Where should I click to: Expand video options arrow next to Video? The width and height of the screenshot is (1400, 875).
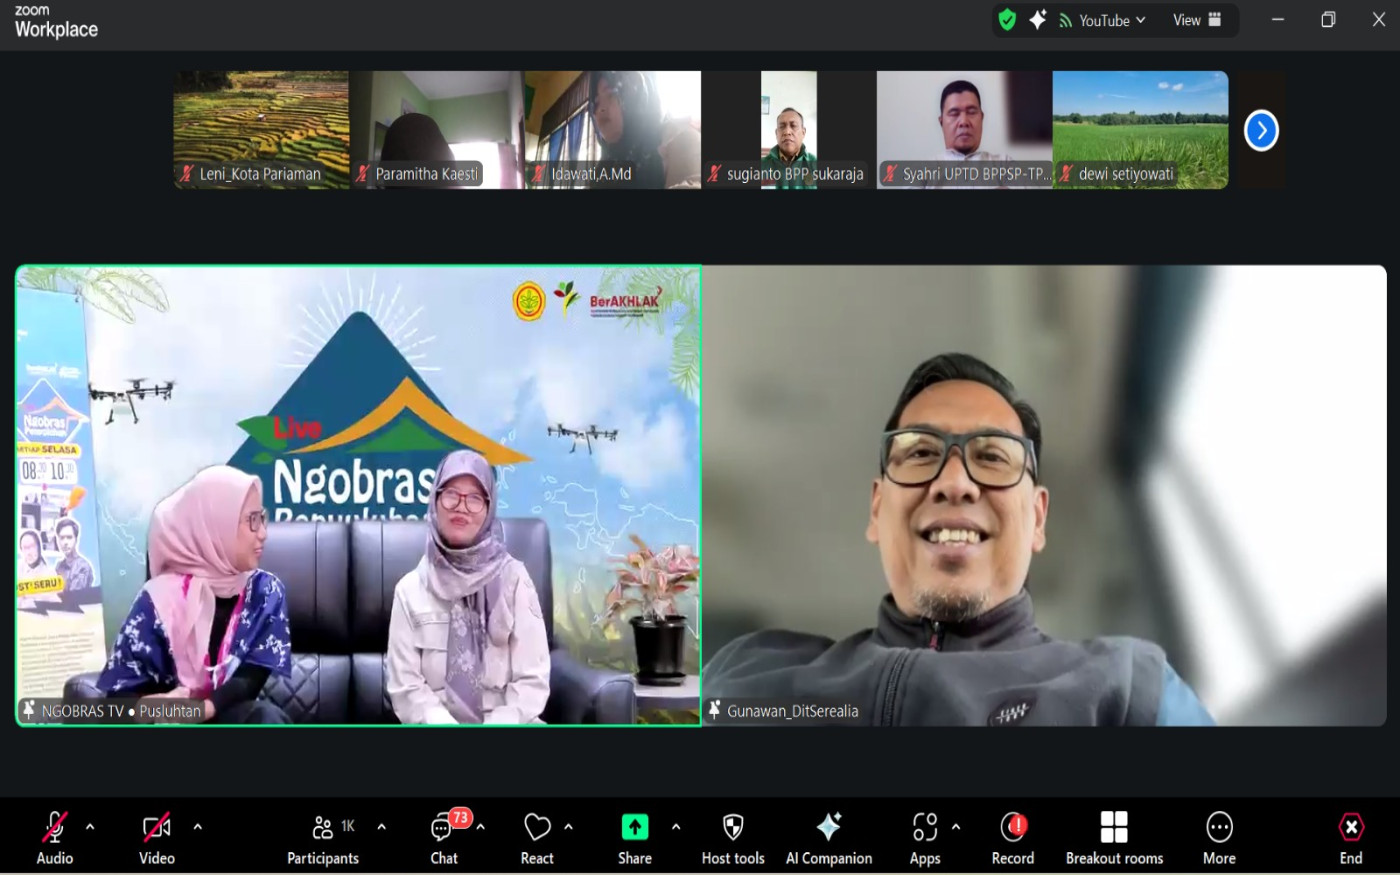pos(197,827)
